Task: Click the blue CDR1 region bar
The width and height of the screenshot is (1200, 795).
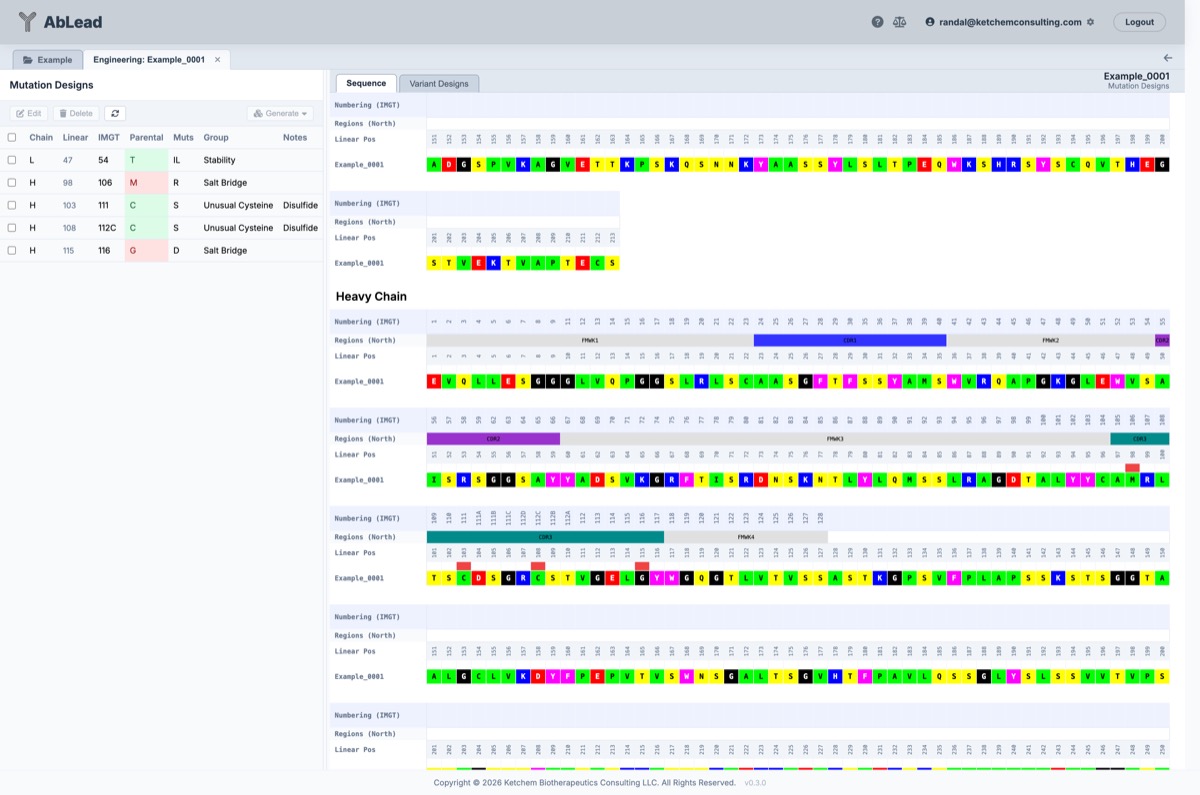Action: click(849, 340)
